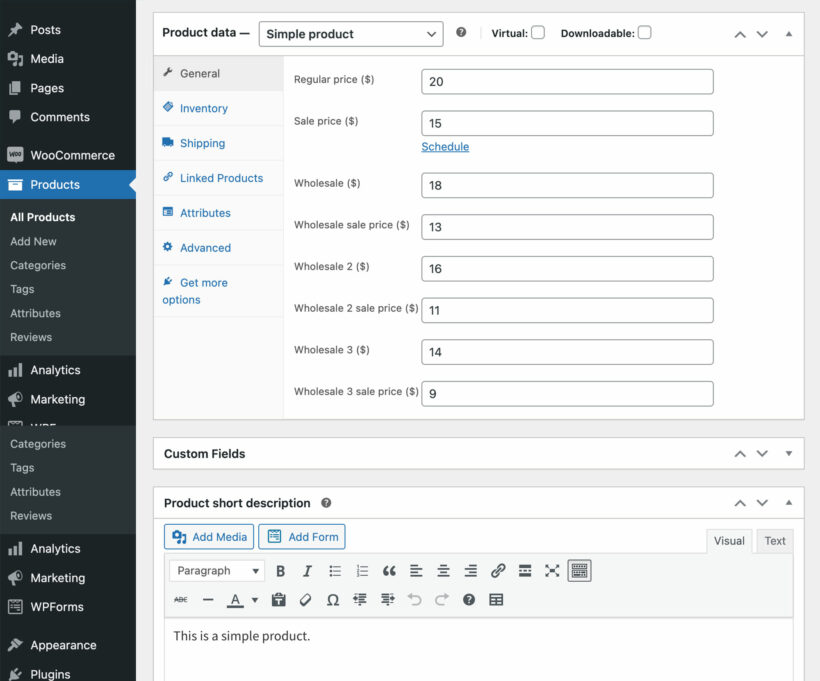
Task: Open fullscreen editing mode
Action: coord(552,571)
